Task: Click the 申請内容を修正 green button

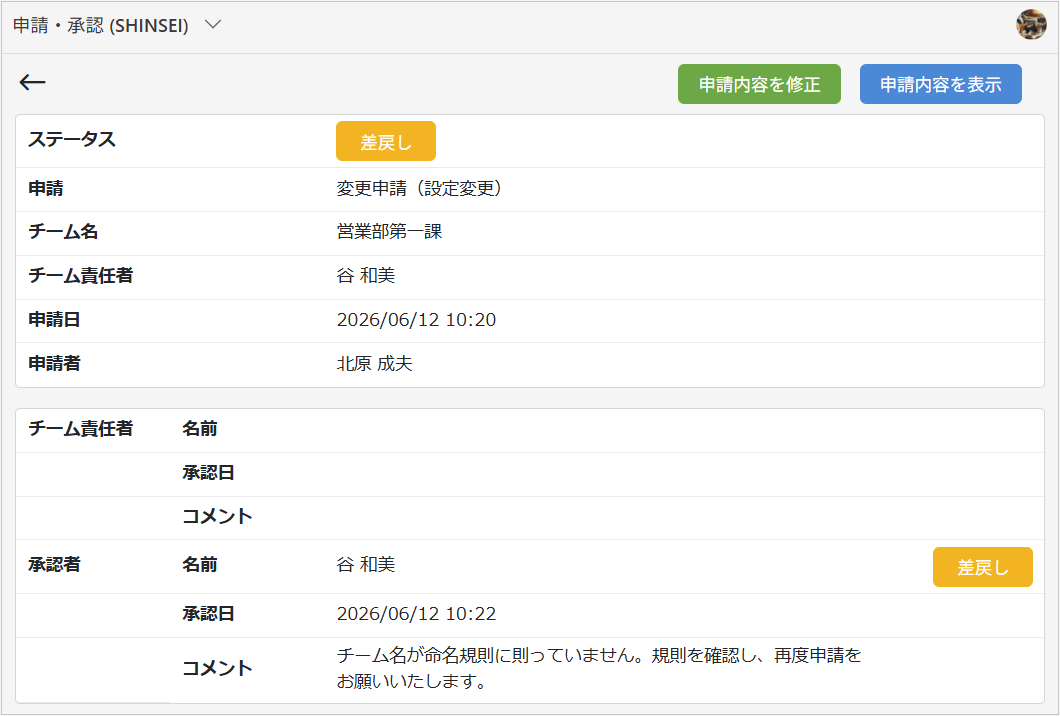Action: point(759,85)
